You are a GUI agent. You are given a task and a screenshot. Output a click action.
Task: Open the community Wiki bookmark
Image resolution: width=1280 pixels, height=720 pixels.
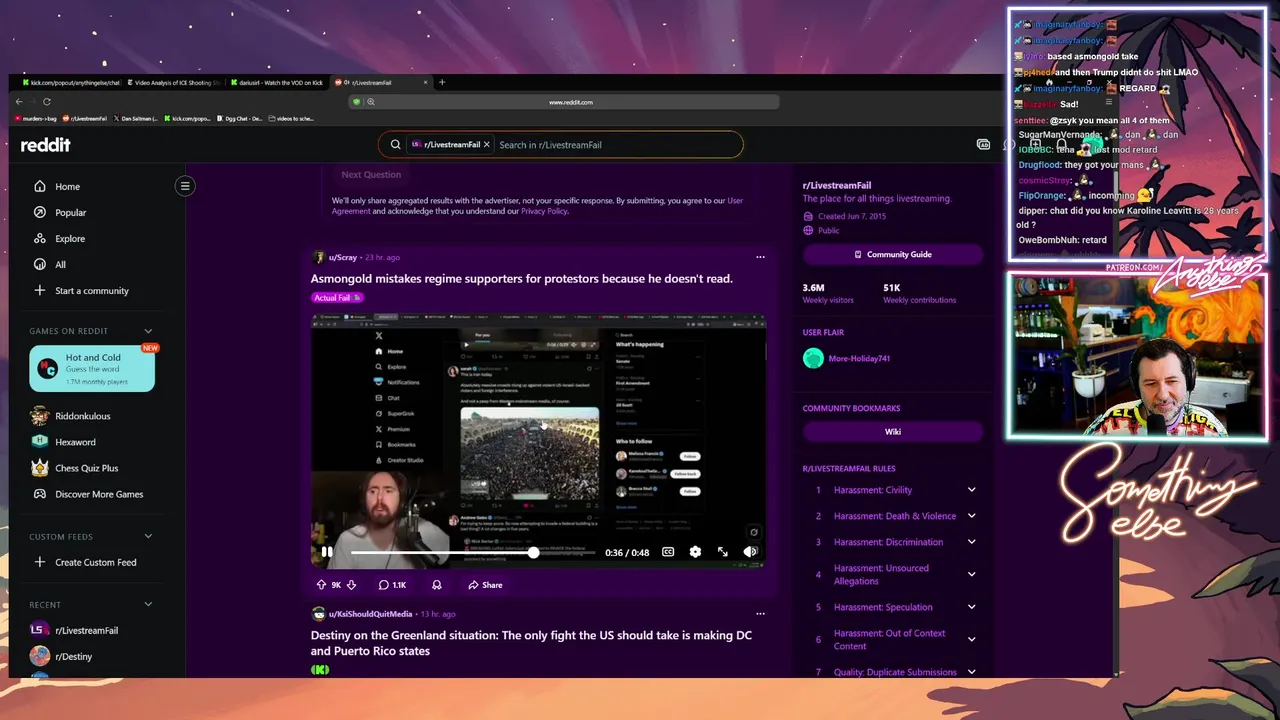[893, 432]
